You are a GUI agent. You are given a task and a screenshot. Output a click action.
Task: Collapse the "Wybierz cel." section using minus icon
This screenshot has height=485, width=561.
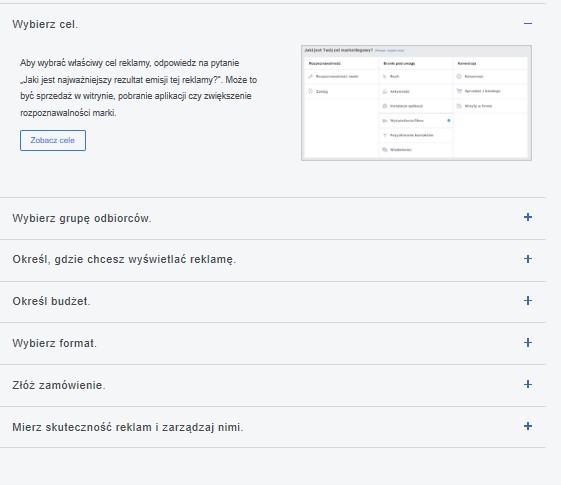pyautogui.click(x=528, y=24)
